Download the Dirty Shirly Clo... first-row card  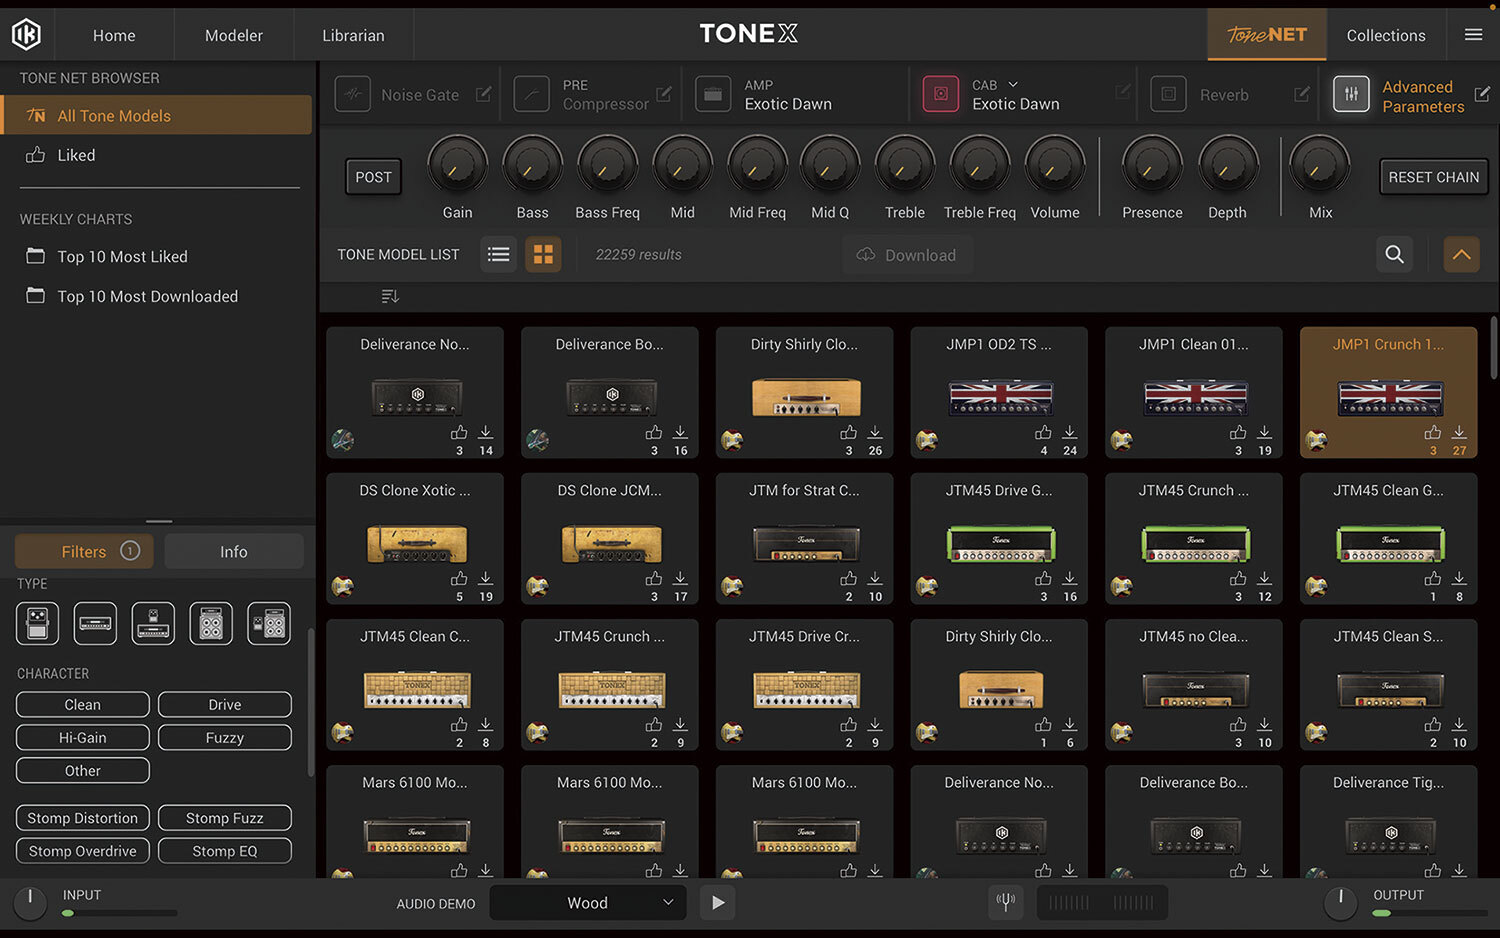875,432
